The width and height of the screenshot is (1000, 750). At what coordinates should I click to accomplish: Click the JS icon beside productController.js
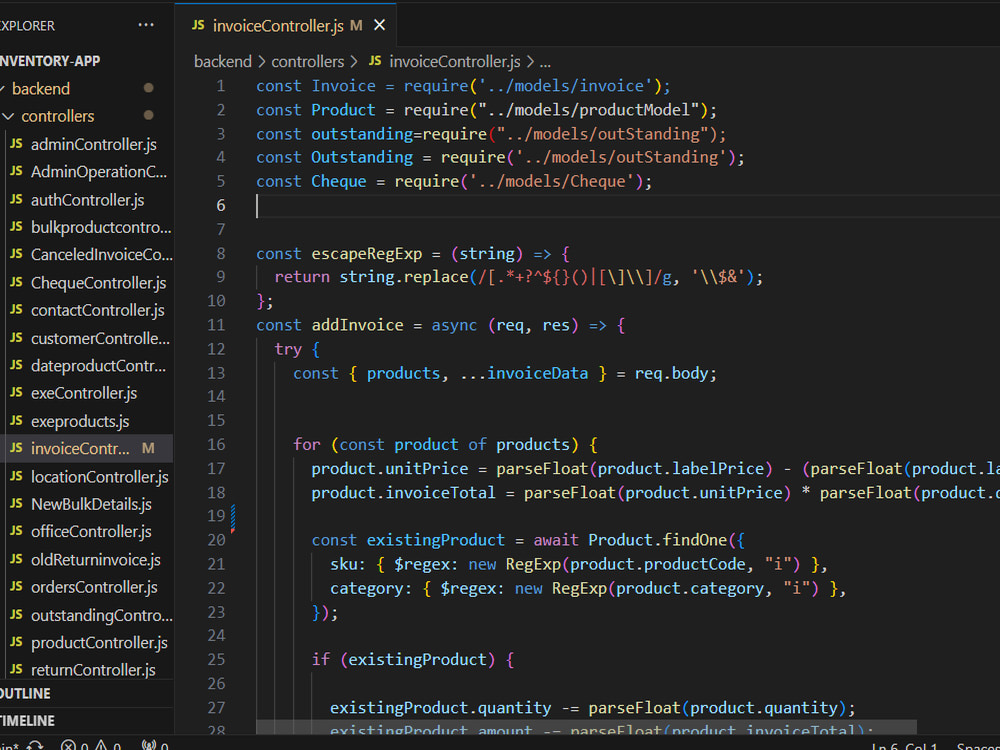(17, 642)
